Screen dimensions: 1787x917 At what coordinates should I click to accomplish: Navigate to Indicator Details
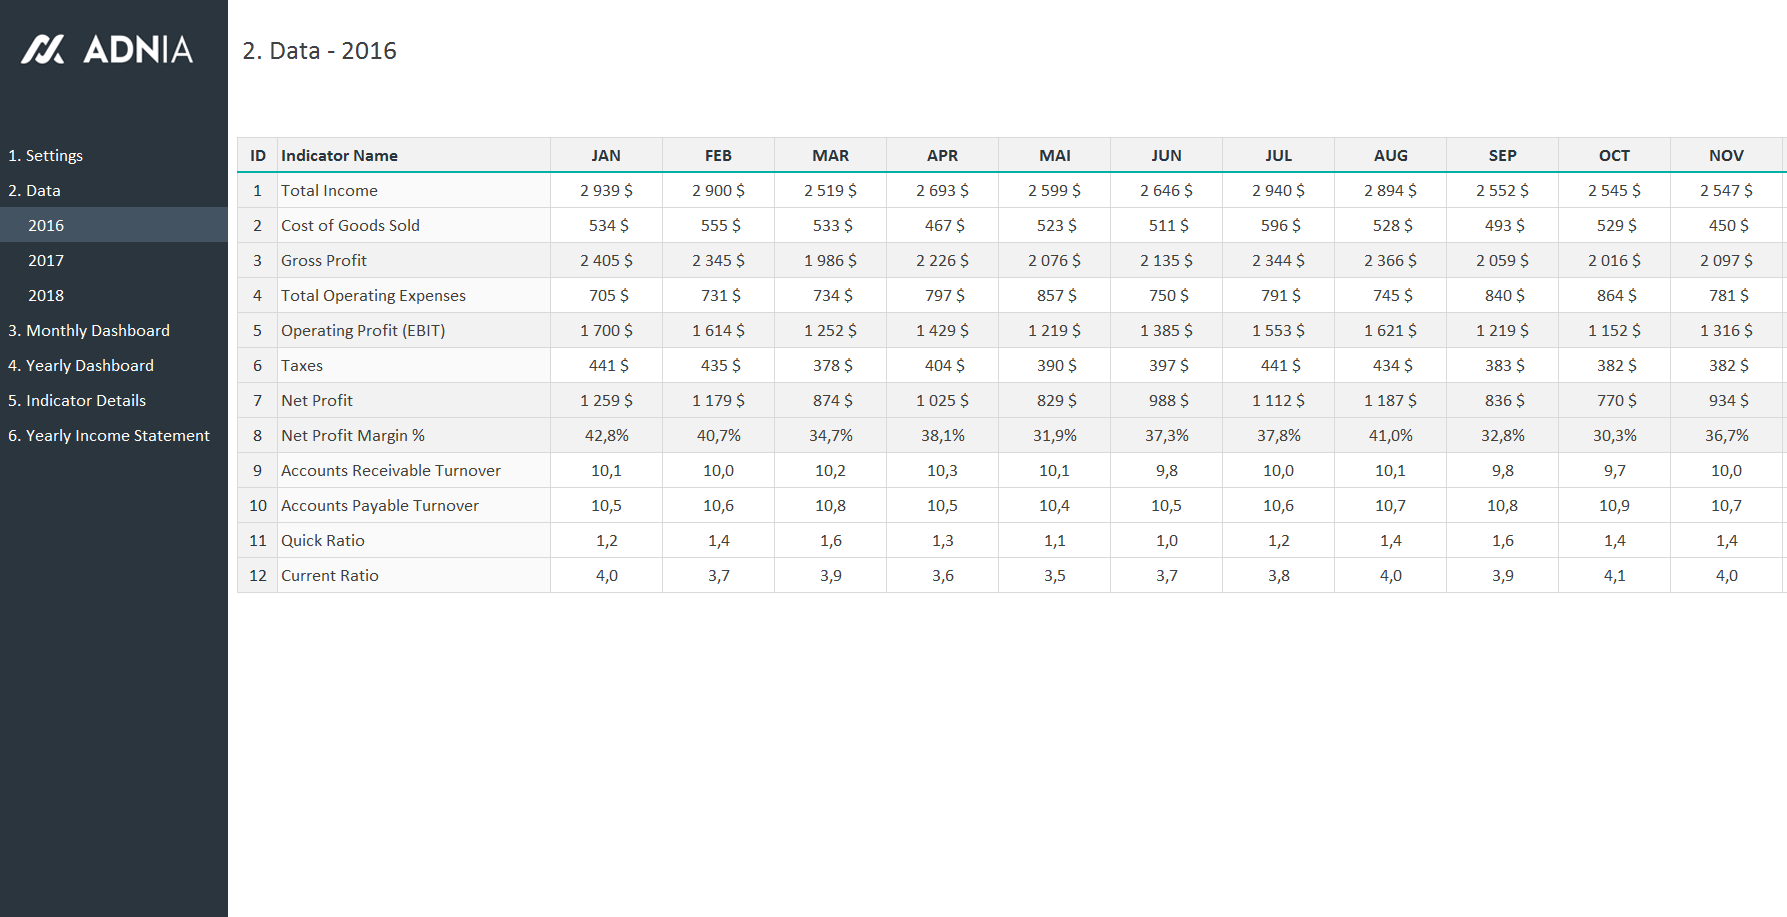pyautogui.click(x=77, y=400)
